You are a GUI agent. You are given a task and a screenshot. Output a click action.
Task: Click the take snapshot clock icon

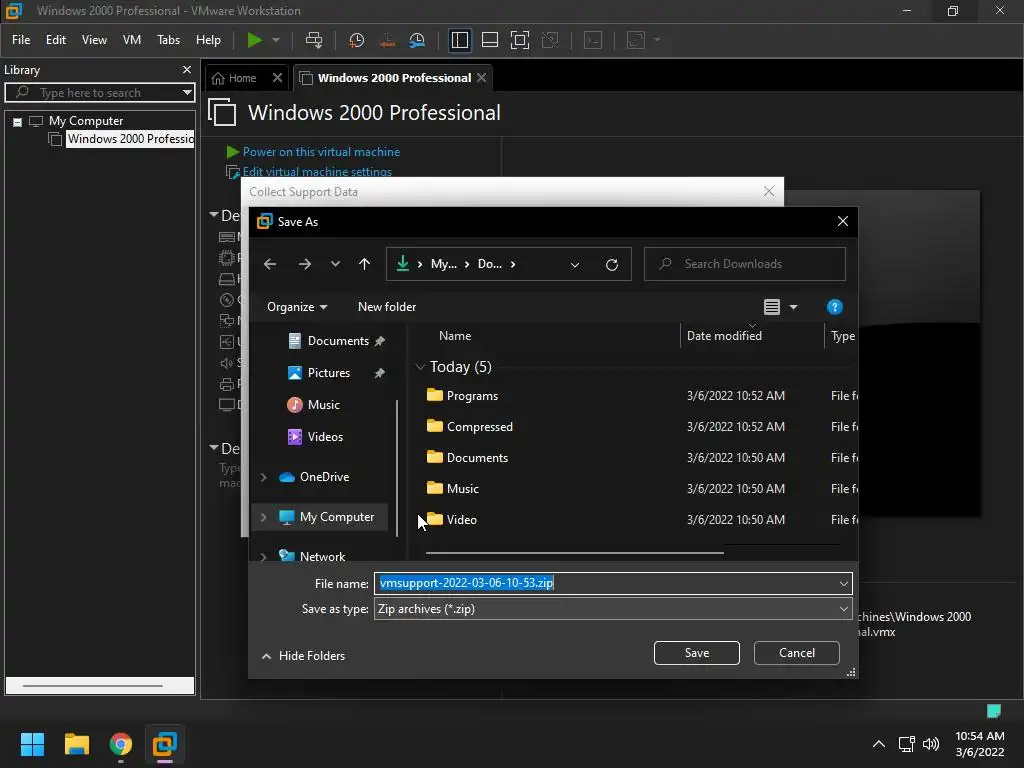(x=357, y=40)
